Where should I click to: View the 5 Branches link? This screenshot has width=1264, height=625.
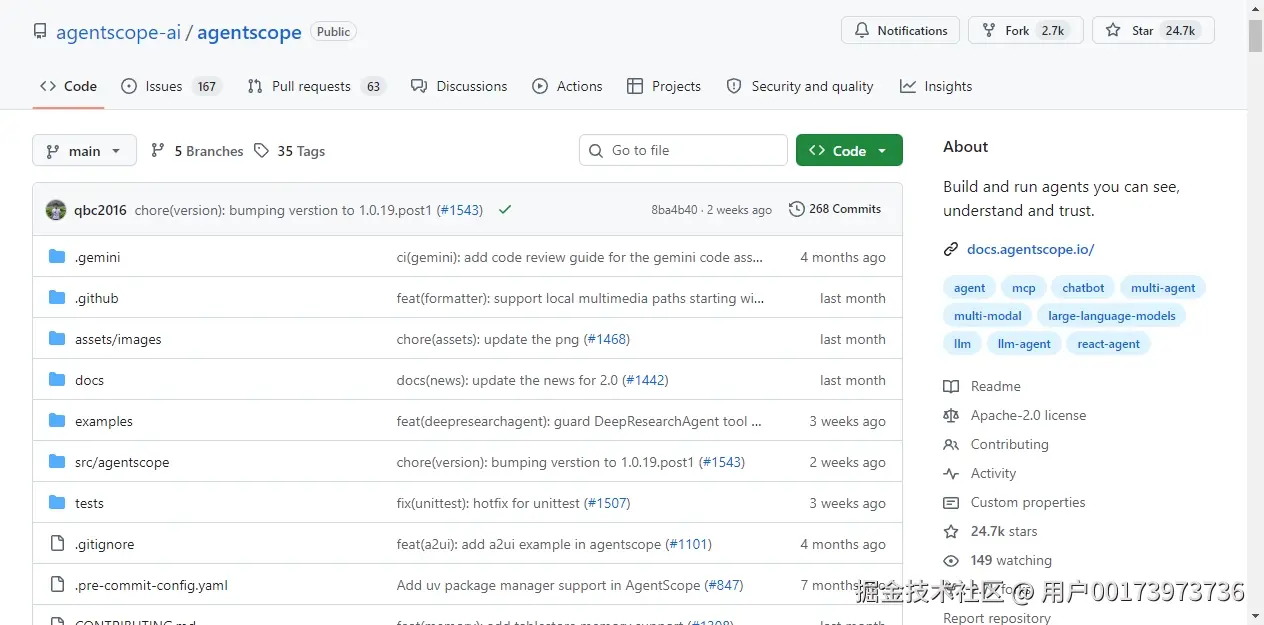tap(197, 151)
